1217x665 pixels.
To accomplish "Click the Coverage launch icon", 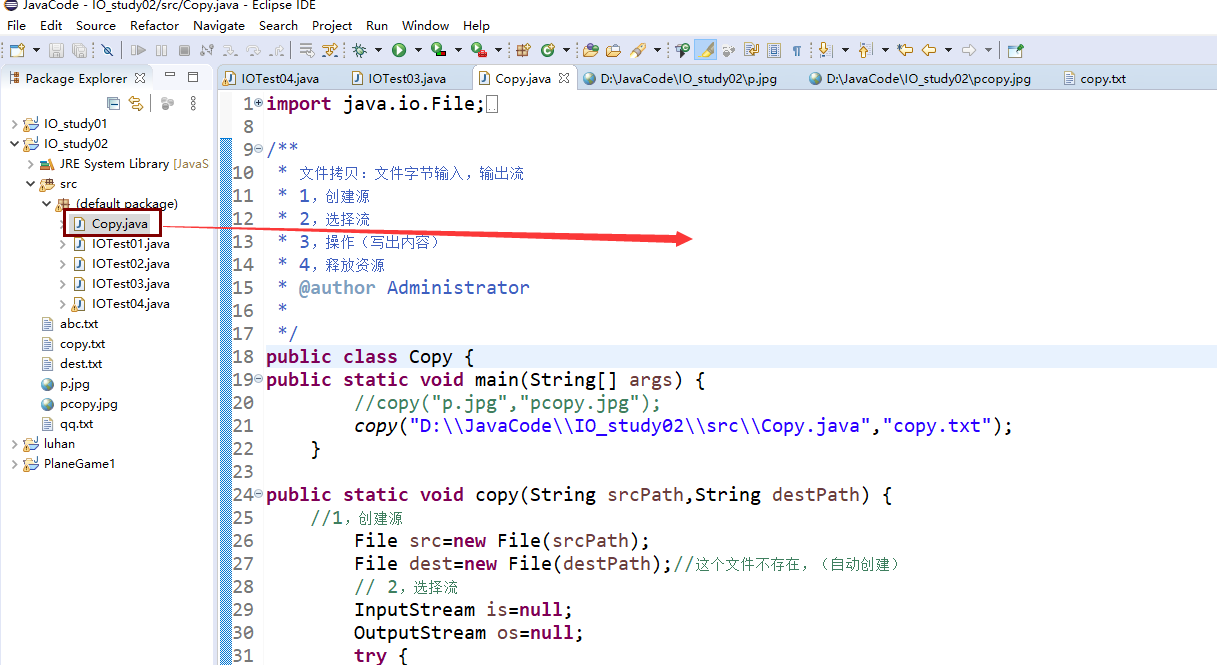I will pos(438,50).
